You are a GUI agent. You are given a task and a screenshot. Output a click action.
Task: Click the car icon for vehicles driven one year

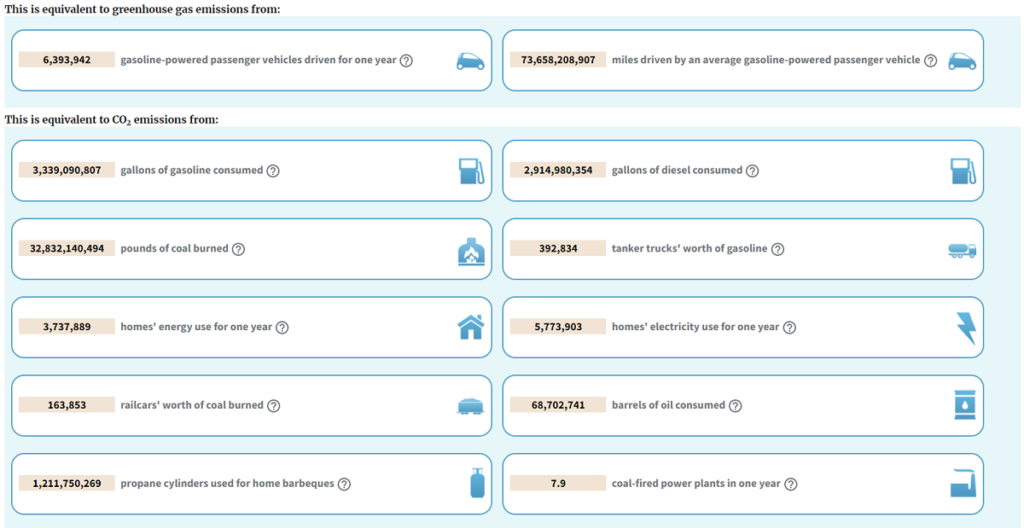pyautogui.click(x=470, y=61)
